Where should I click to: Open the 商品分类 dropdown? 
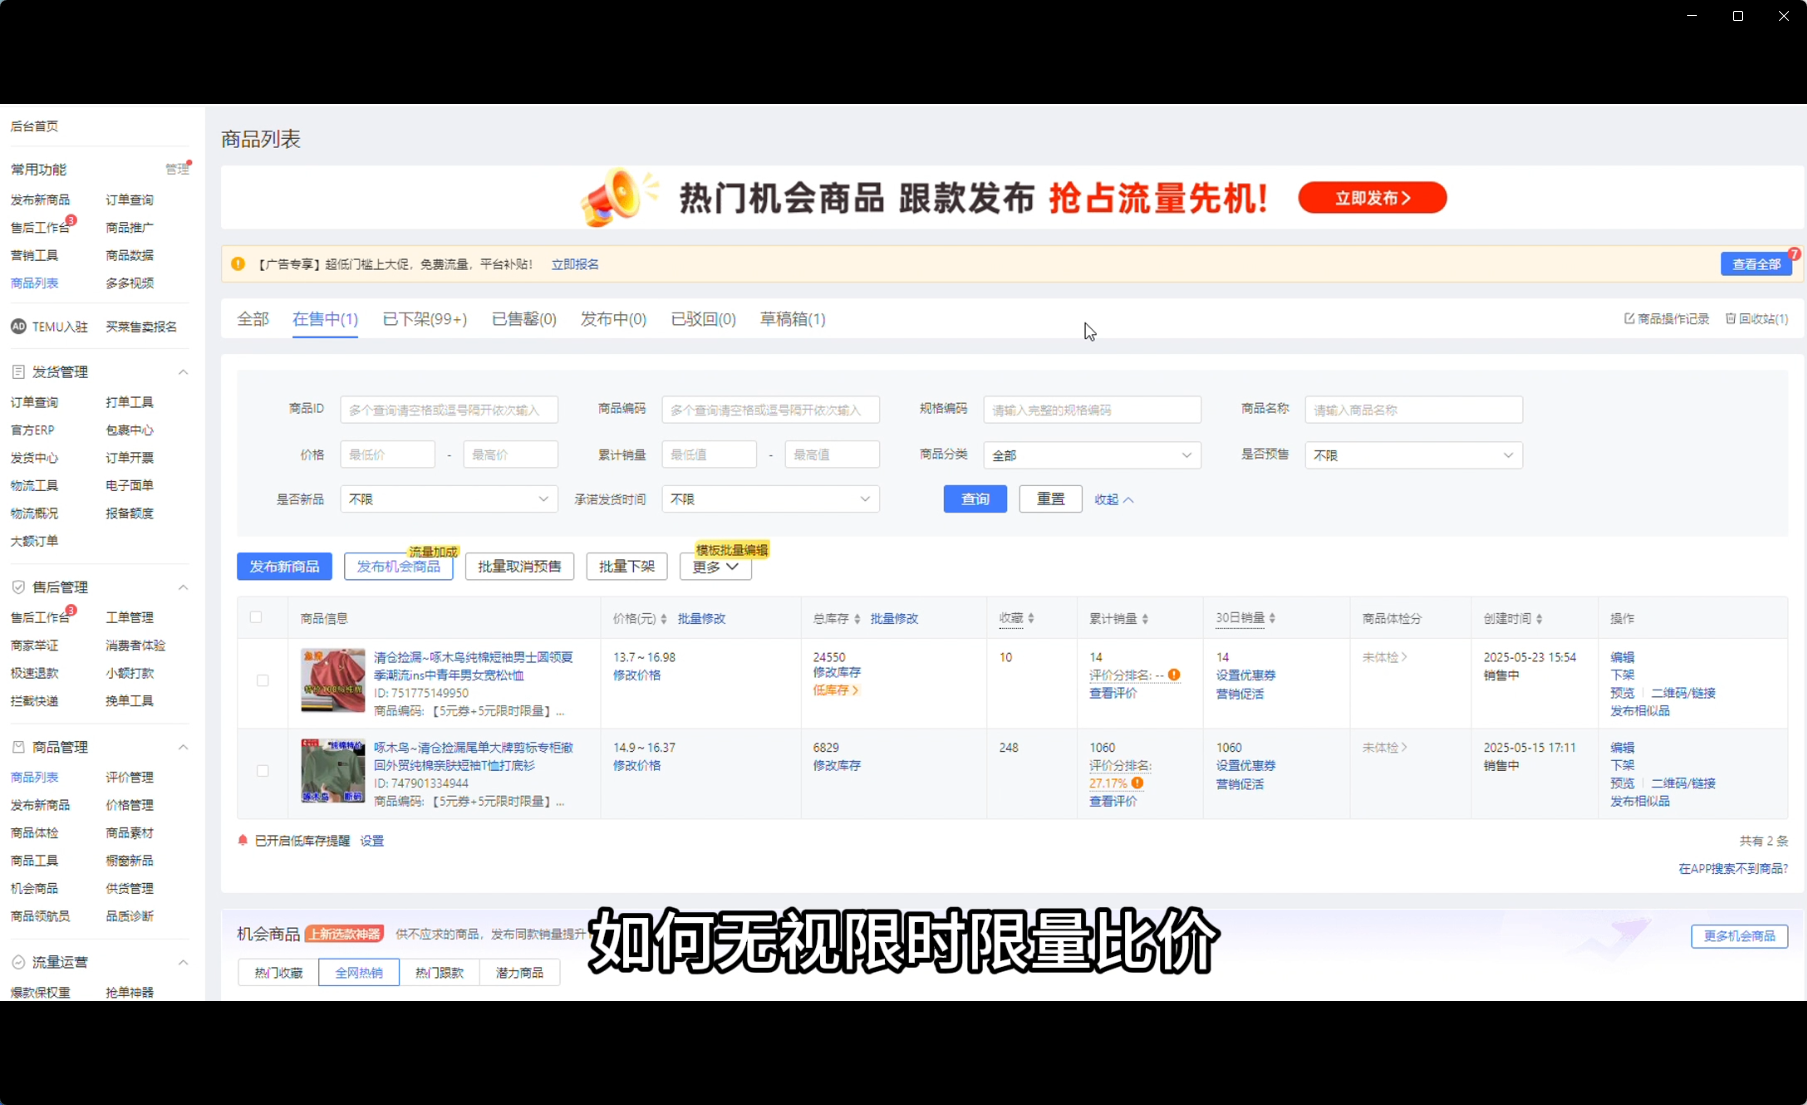(1090, 454)
